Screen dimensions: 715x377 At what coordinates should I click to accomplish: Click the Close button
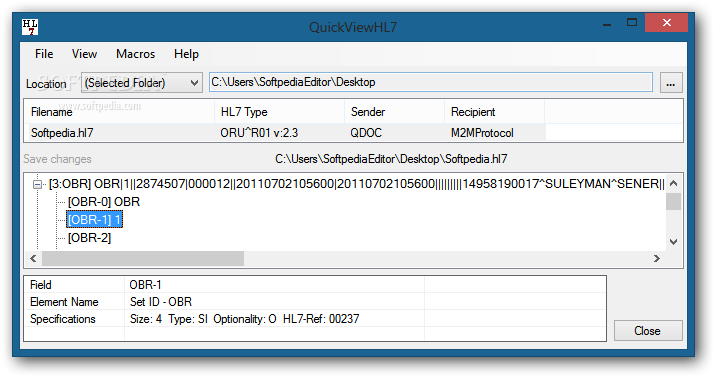click(x=648, y=331)
